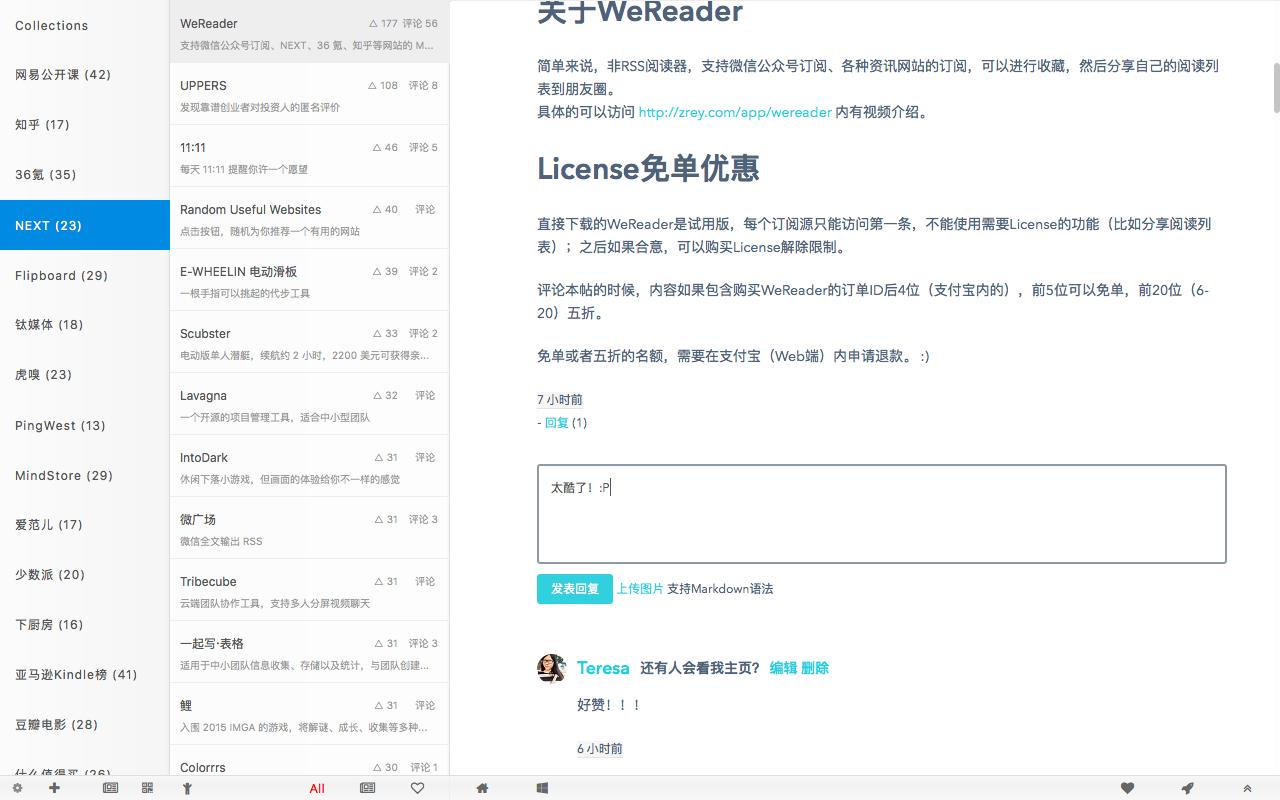The image size is (1280, 800).
Task: Show favorites with the outlined heart icon
Action: 418,788
